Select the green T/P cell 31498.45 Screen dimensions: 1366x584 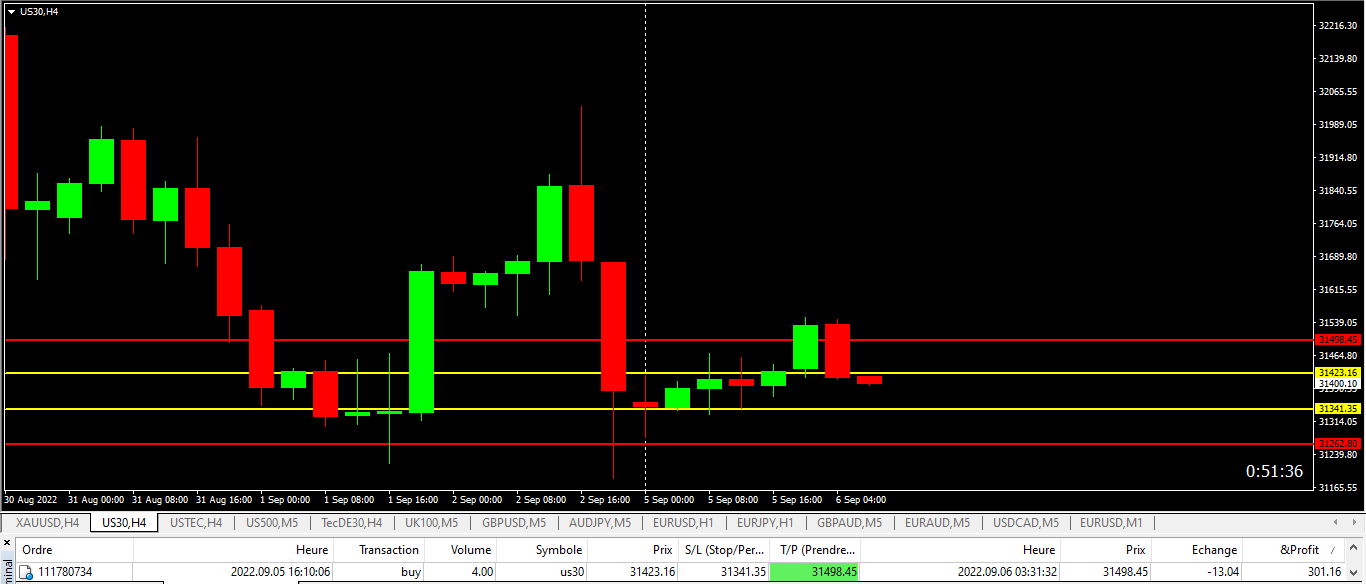point(814,572)
